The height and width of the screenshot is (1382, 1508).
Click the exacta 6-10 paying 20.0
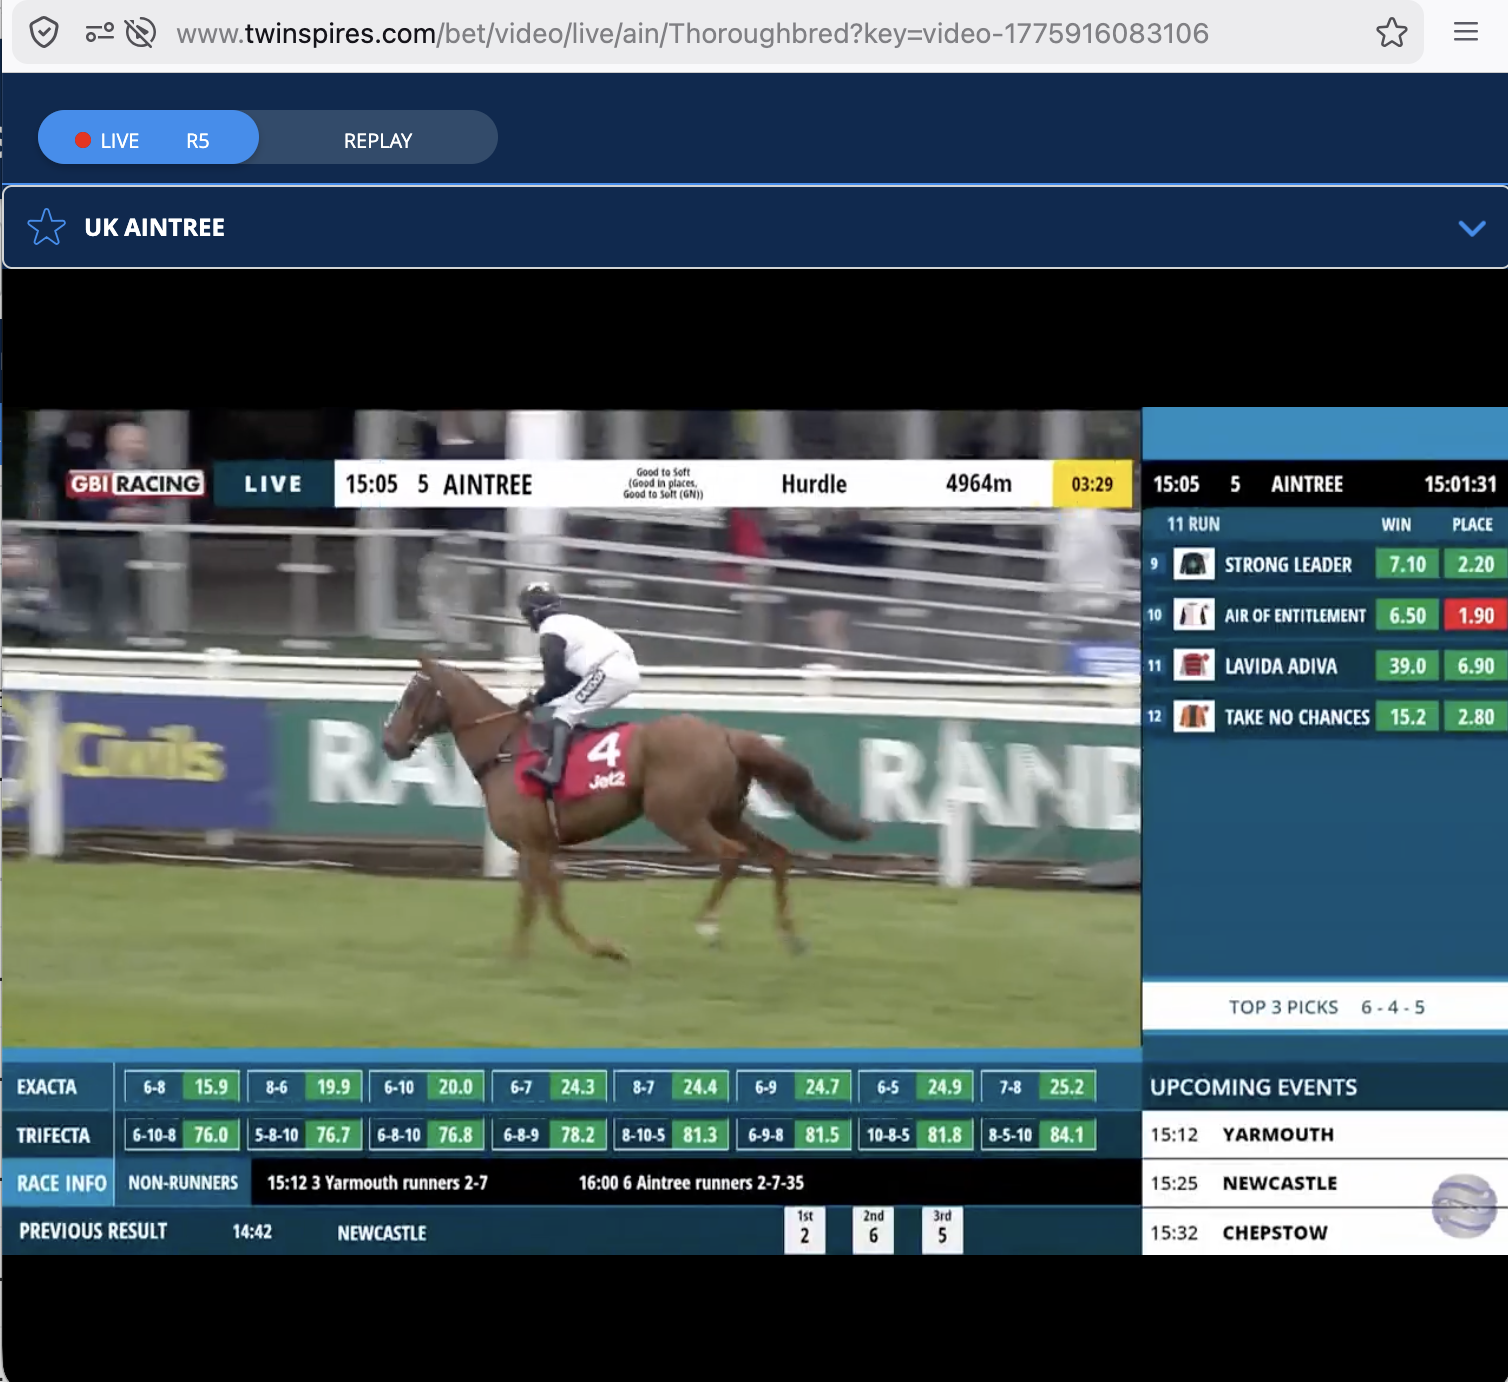(x=427, y=1087)
